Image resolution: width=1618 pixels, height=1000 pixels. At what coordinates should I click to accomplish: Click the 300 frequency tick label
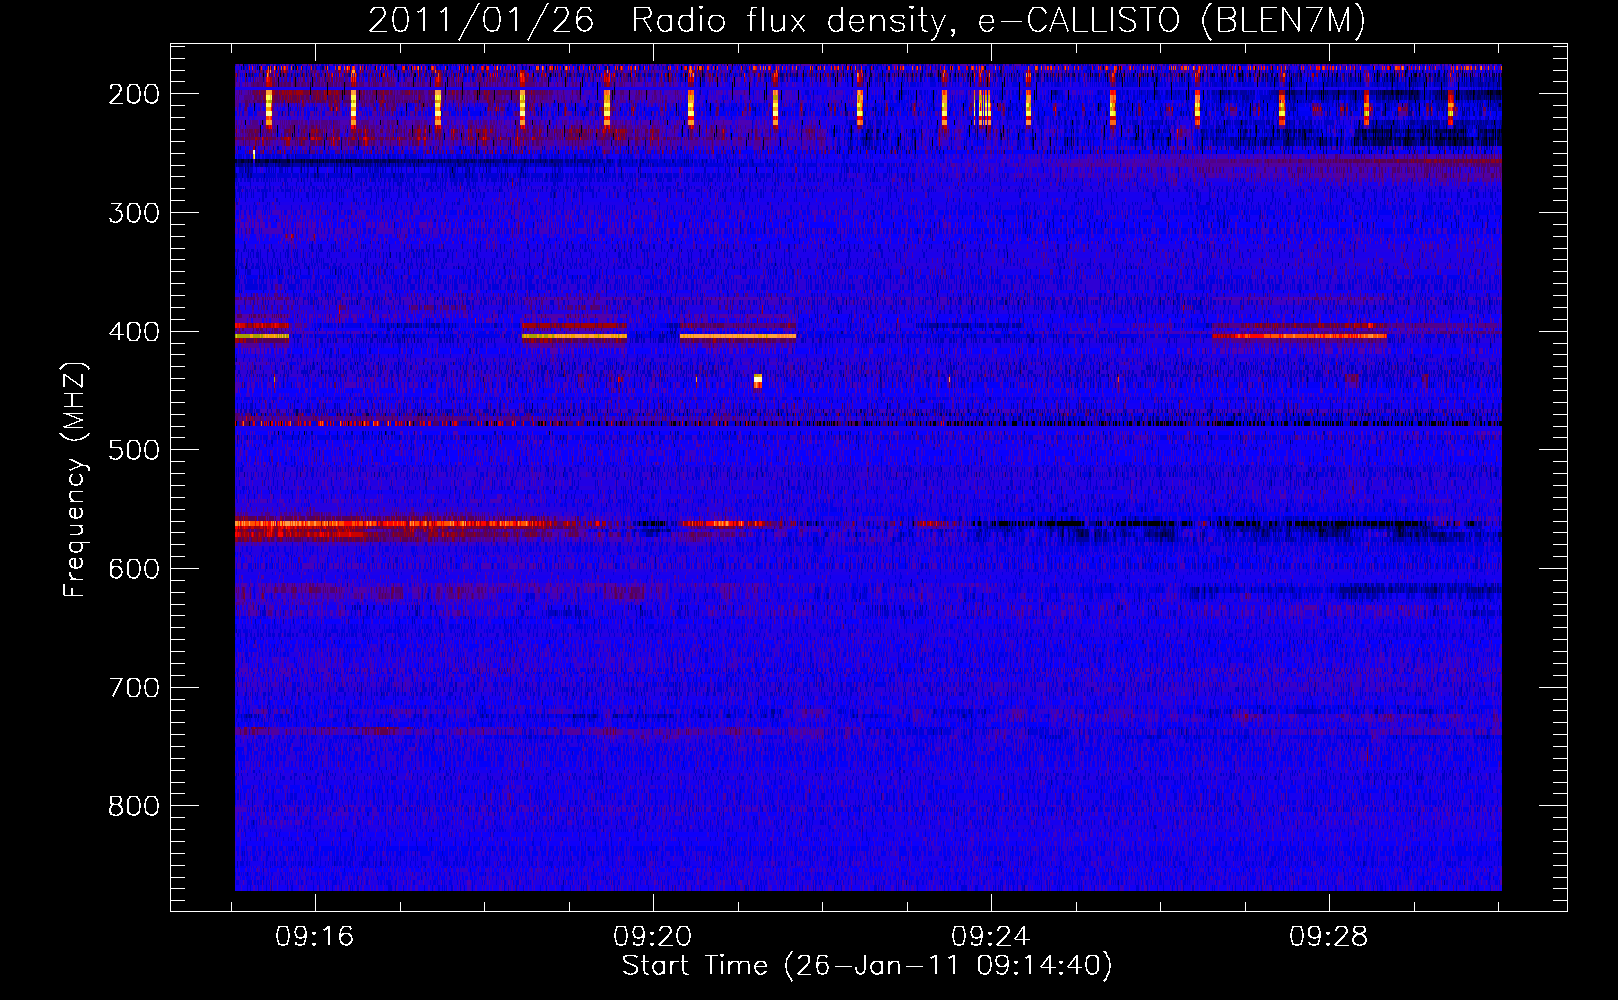(134, 213)
